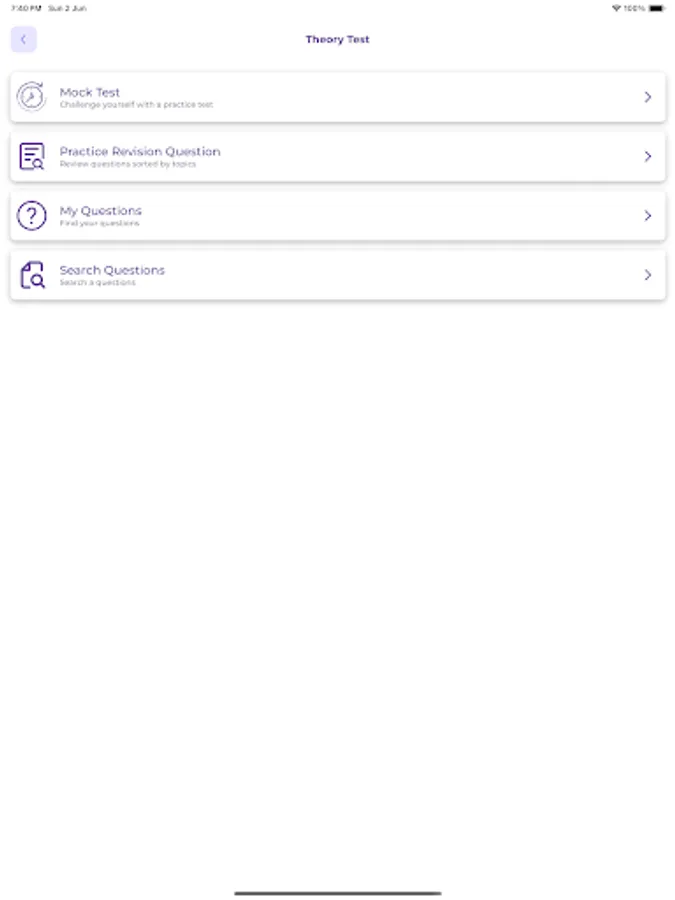The height and width of the screenshot is (900, 675).
Task: Select the Theory Test title
Action: [x=337, y=39]
